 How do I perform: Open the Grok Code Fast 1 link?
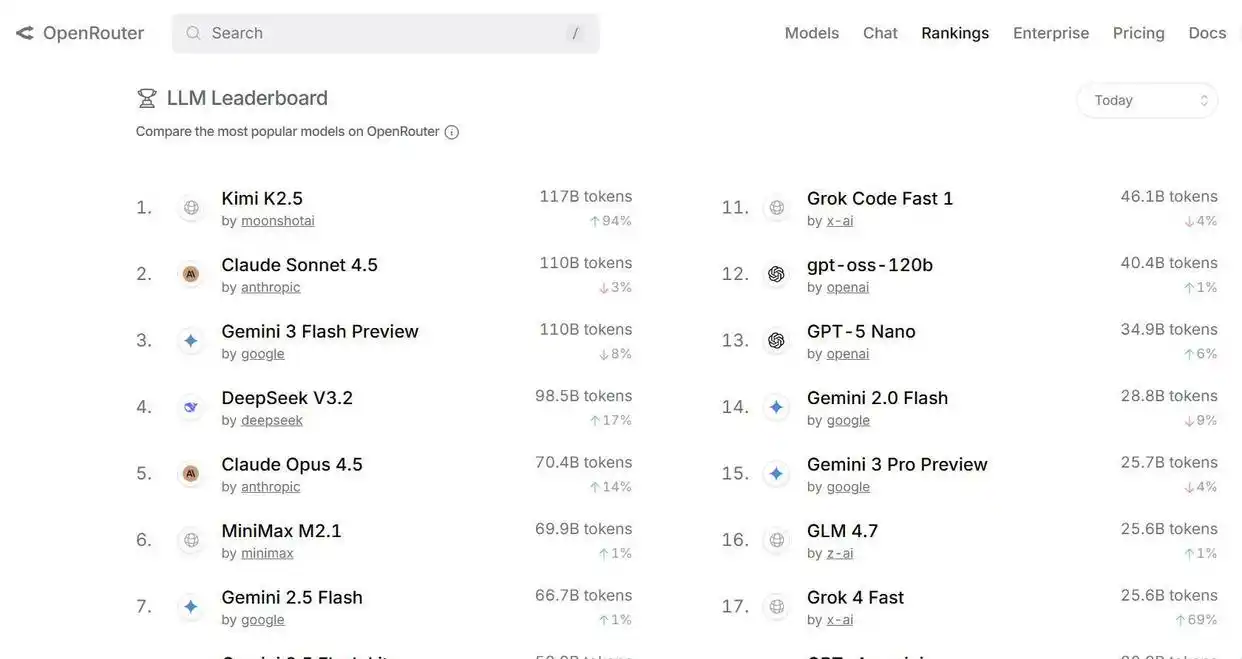pyautogui.click(x=879, y=198)
